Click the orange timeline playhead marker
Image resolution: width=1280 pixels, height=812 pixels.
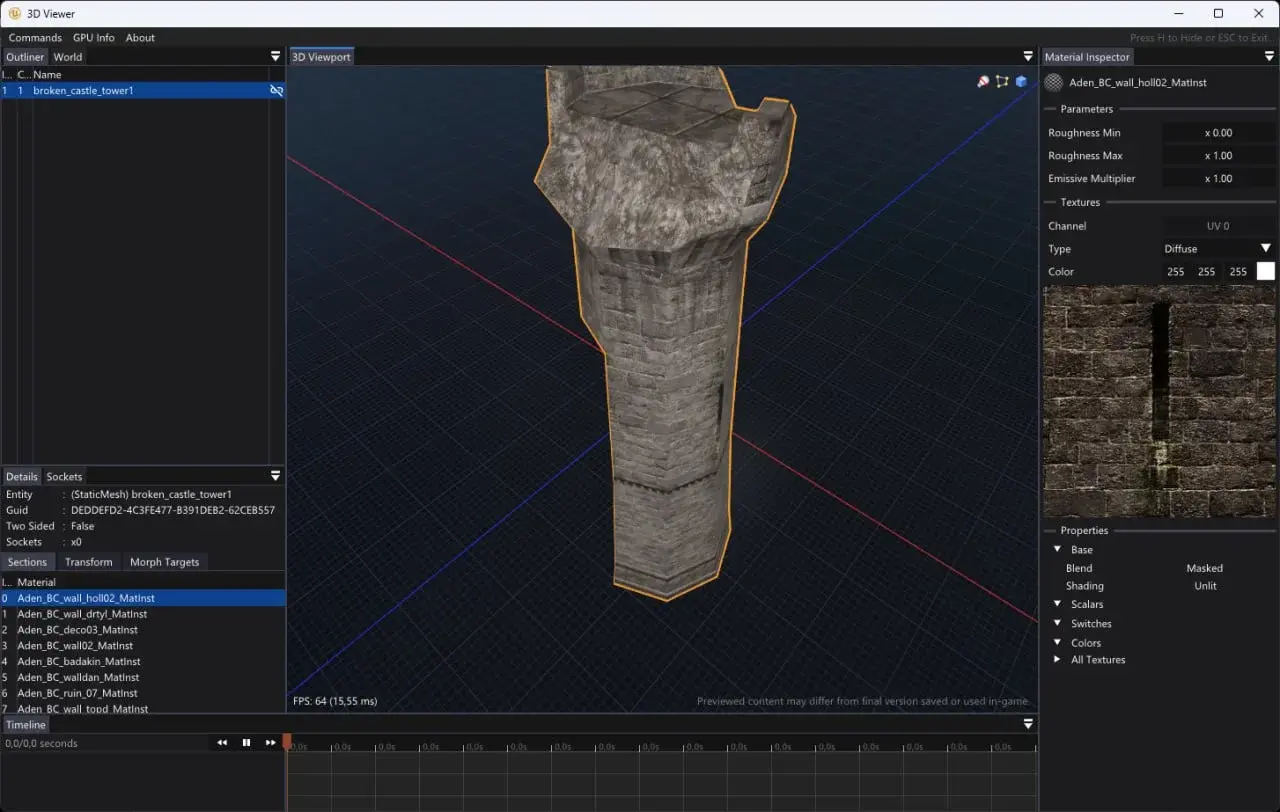287,741
